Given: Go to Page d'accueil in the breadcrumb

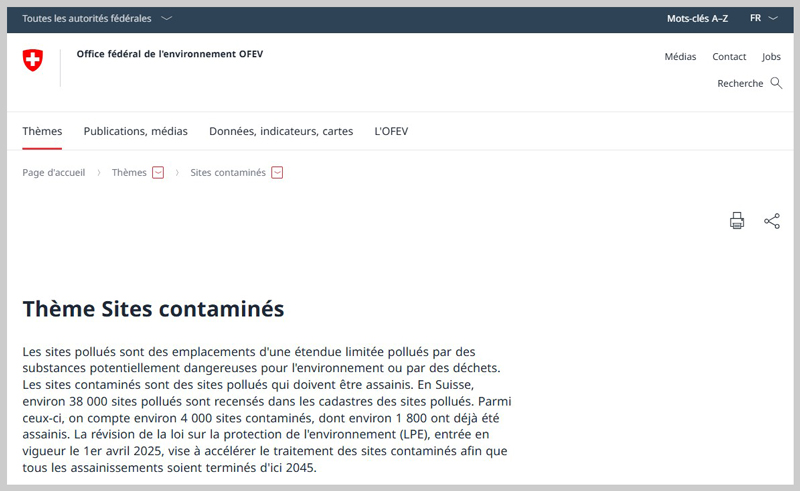Looking at the screenshot, I should [x=54, y=172].
